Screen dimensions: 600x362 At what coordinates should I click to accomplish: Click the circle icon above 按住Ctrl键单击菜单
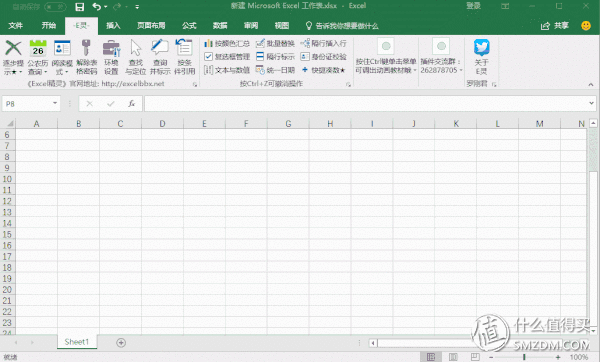386,46
